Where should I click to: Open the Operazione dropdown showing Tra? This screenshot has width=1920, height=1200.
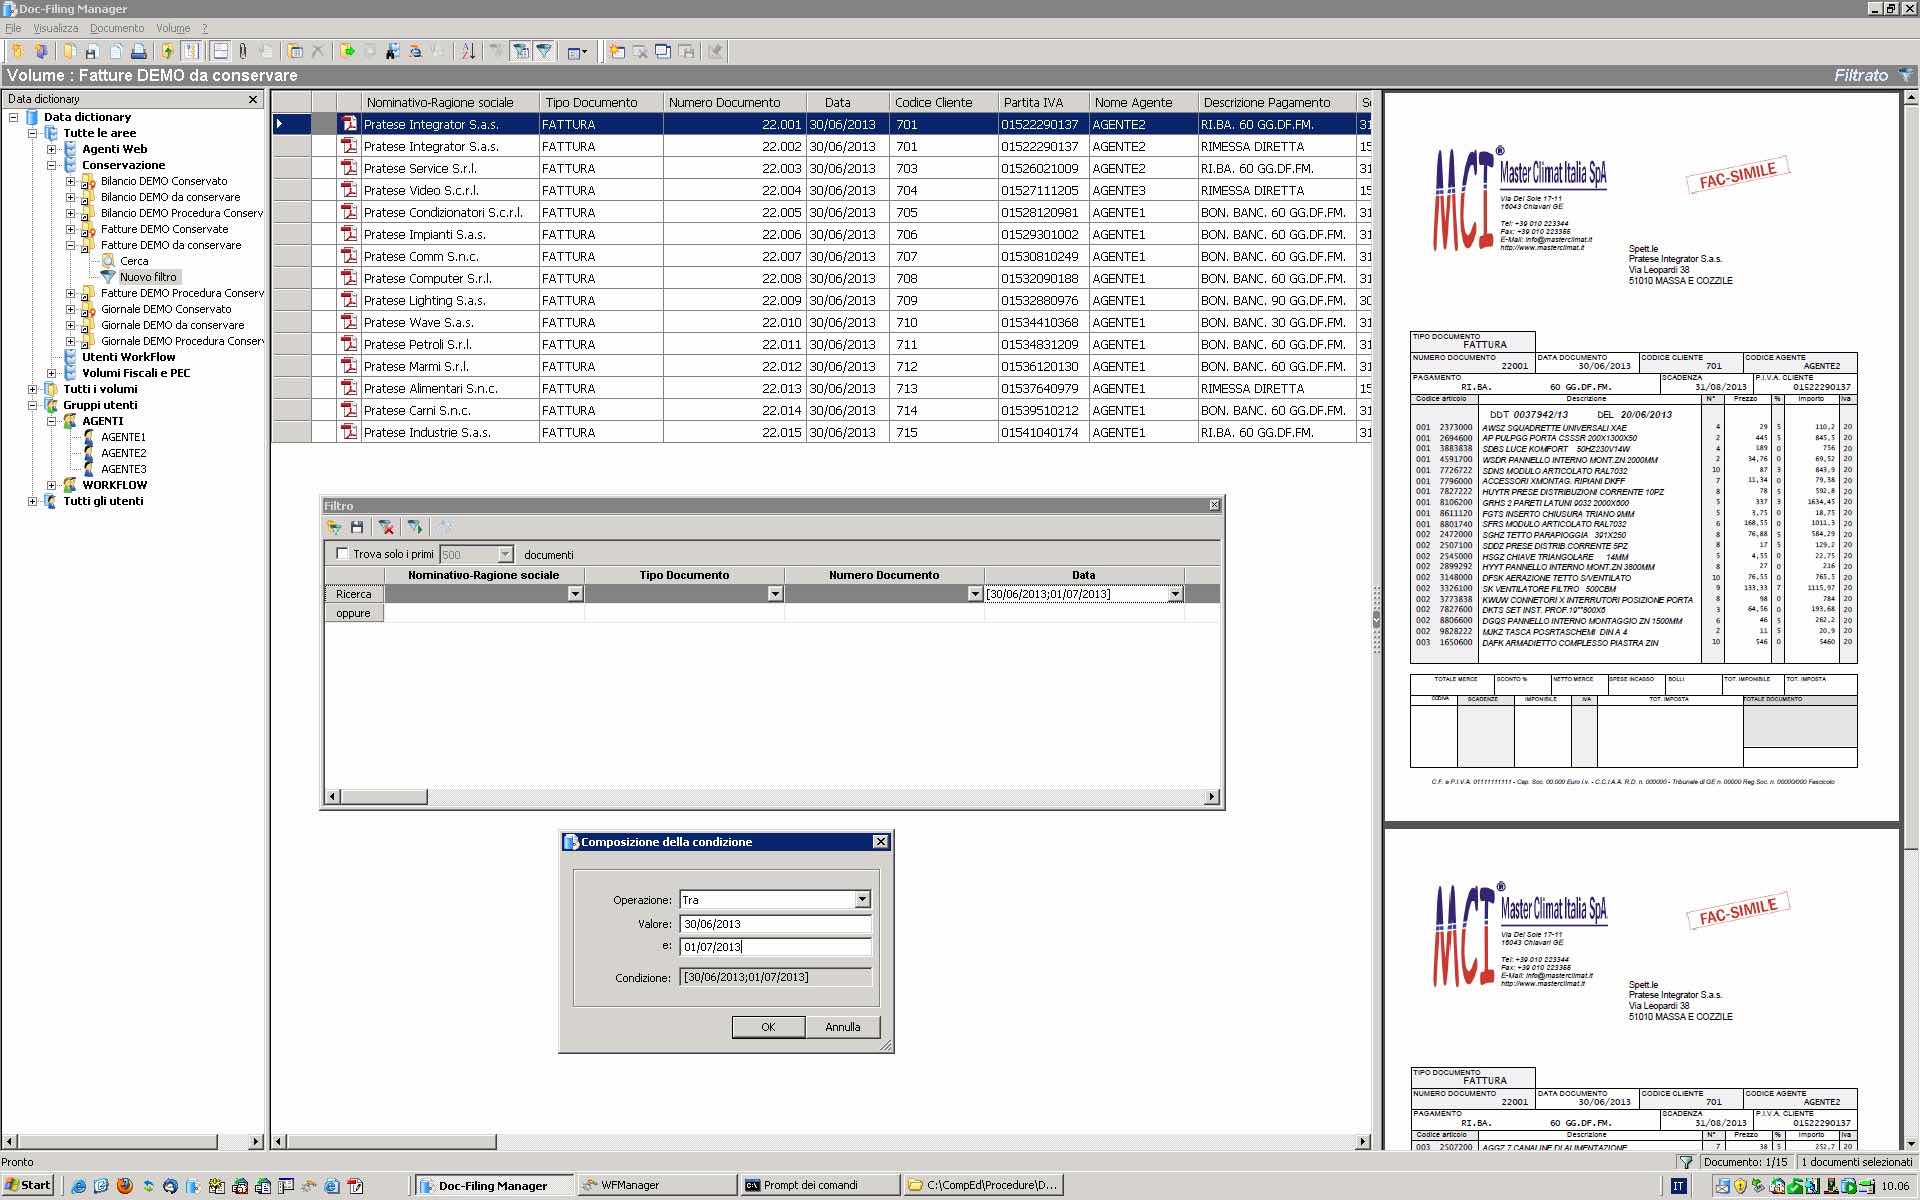(x=862, y=900)
